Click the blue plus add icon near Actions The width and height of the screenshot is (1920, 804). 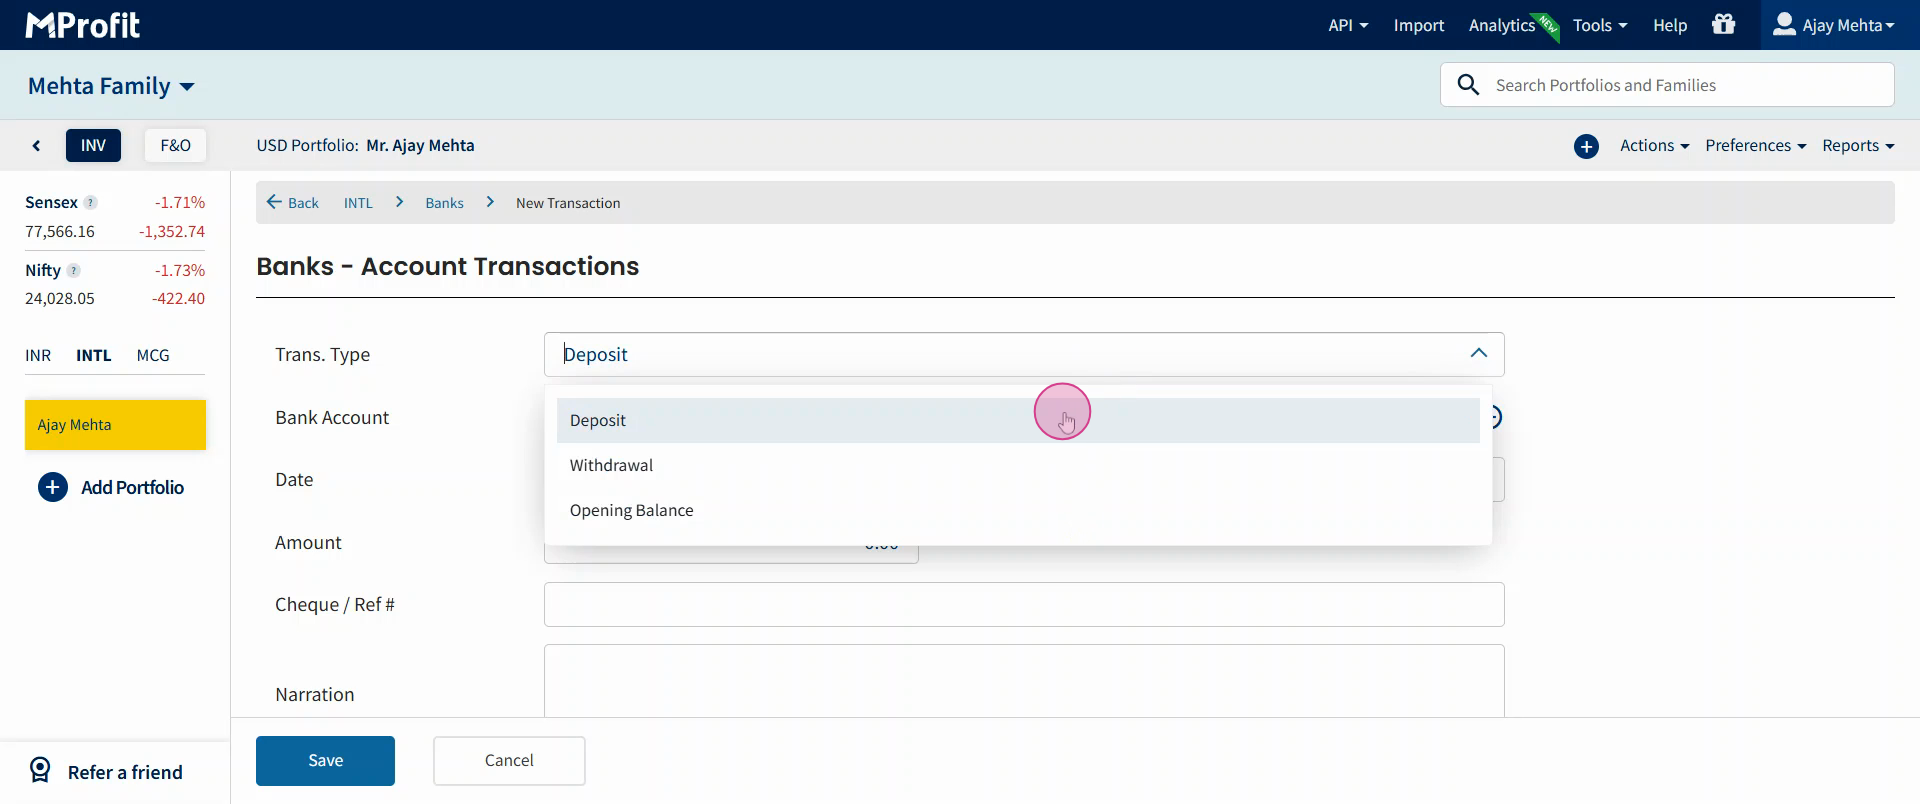tap(1586, 147)
